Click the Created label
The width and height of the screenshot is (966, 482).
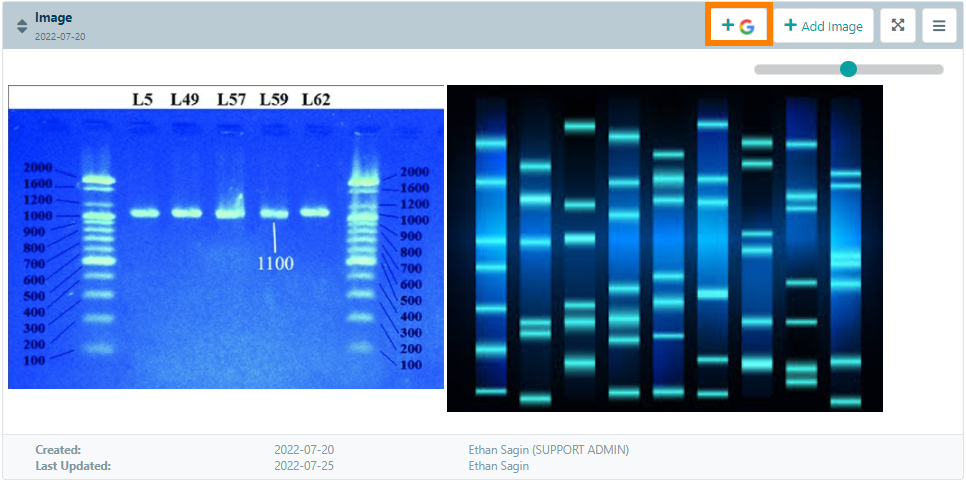[58, 450]
